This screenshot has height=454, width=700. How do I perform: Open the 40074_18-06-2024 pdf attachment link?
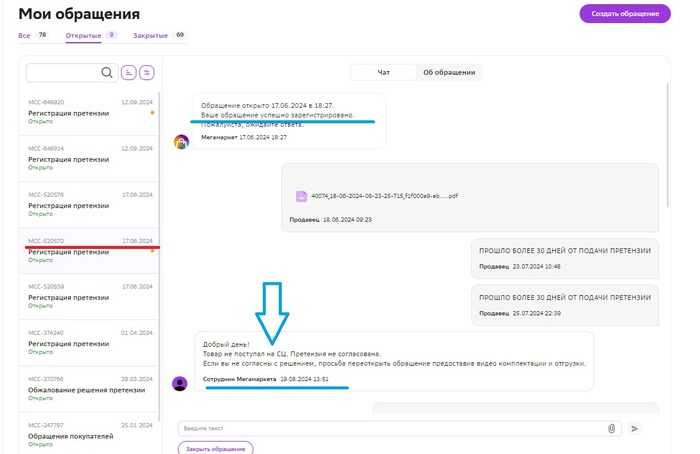tap(384, 196)
